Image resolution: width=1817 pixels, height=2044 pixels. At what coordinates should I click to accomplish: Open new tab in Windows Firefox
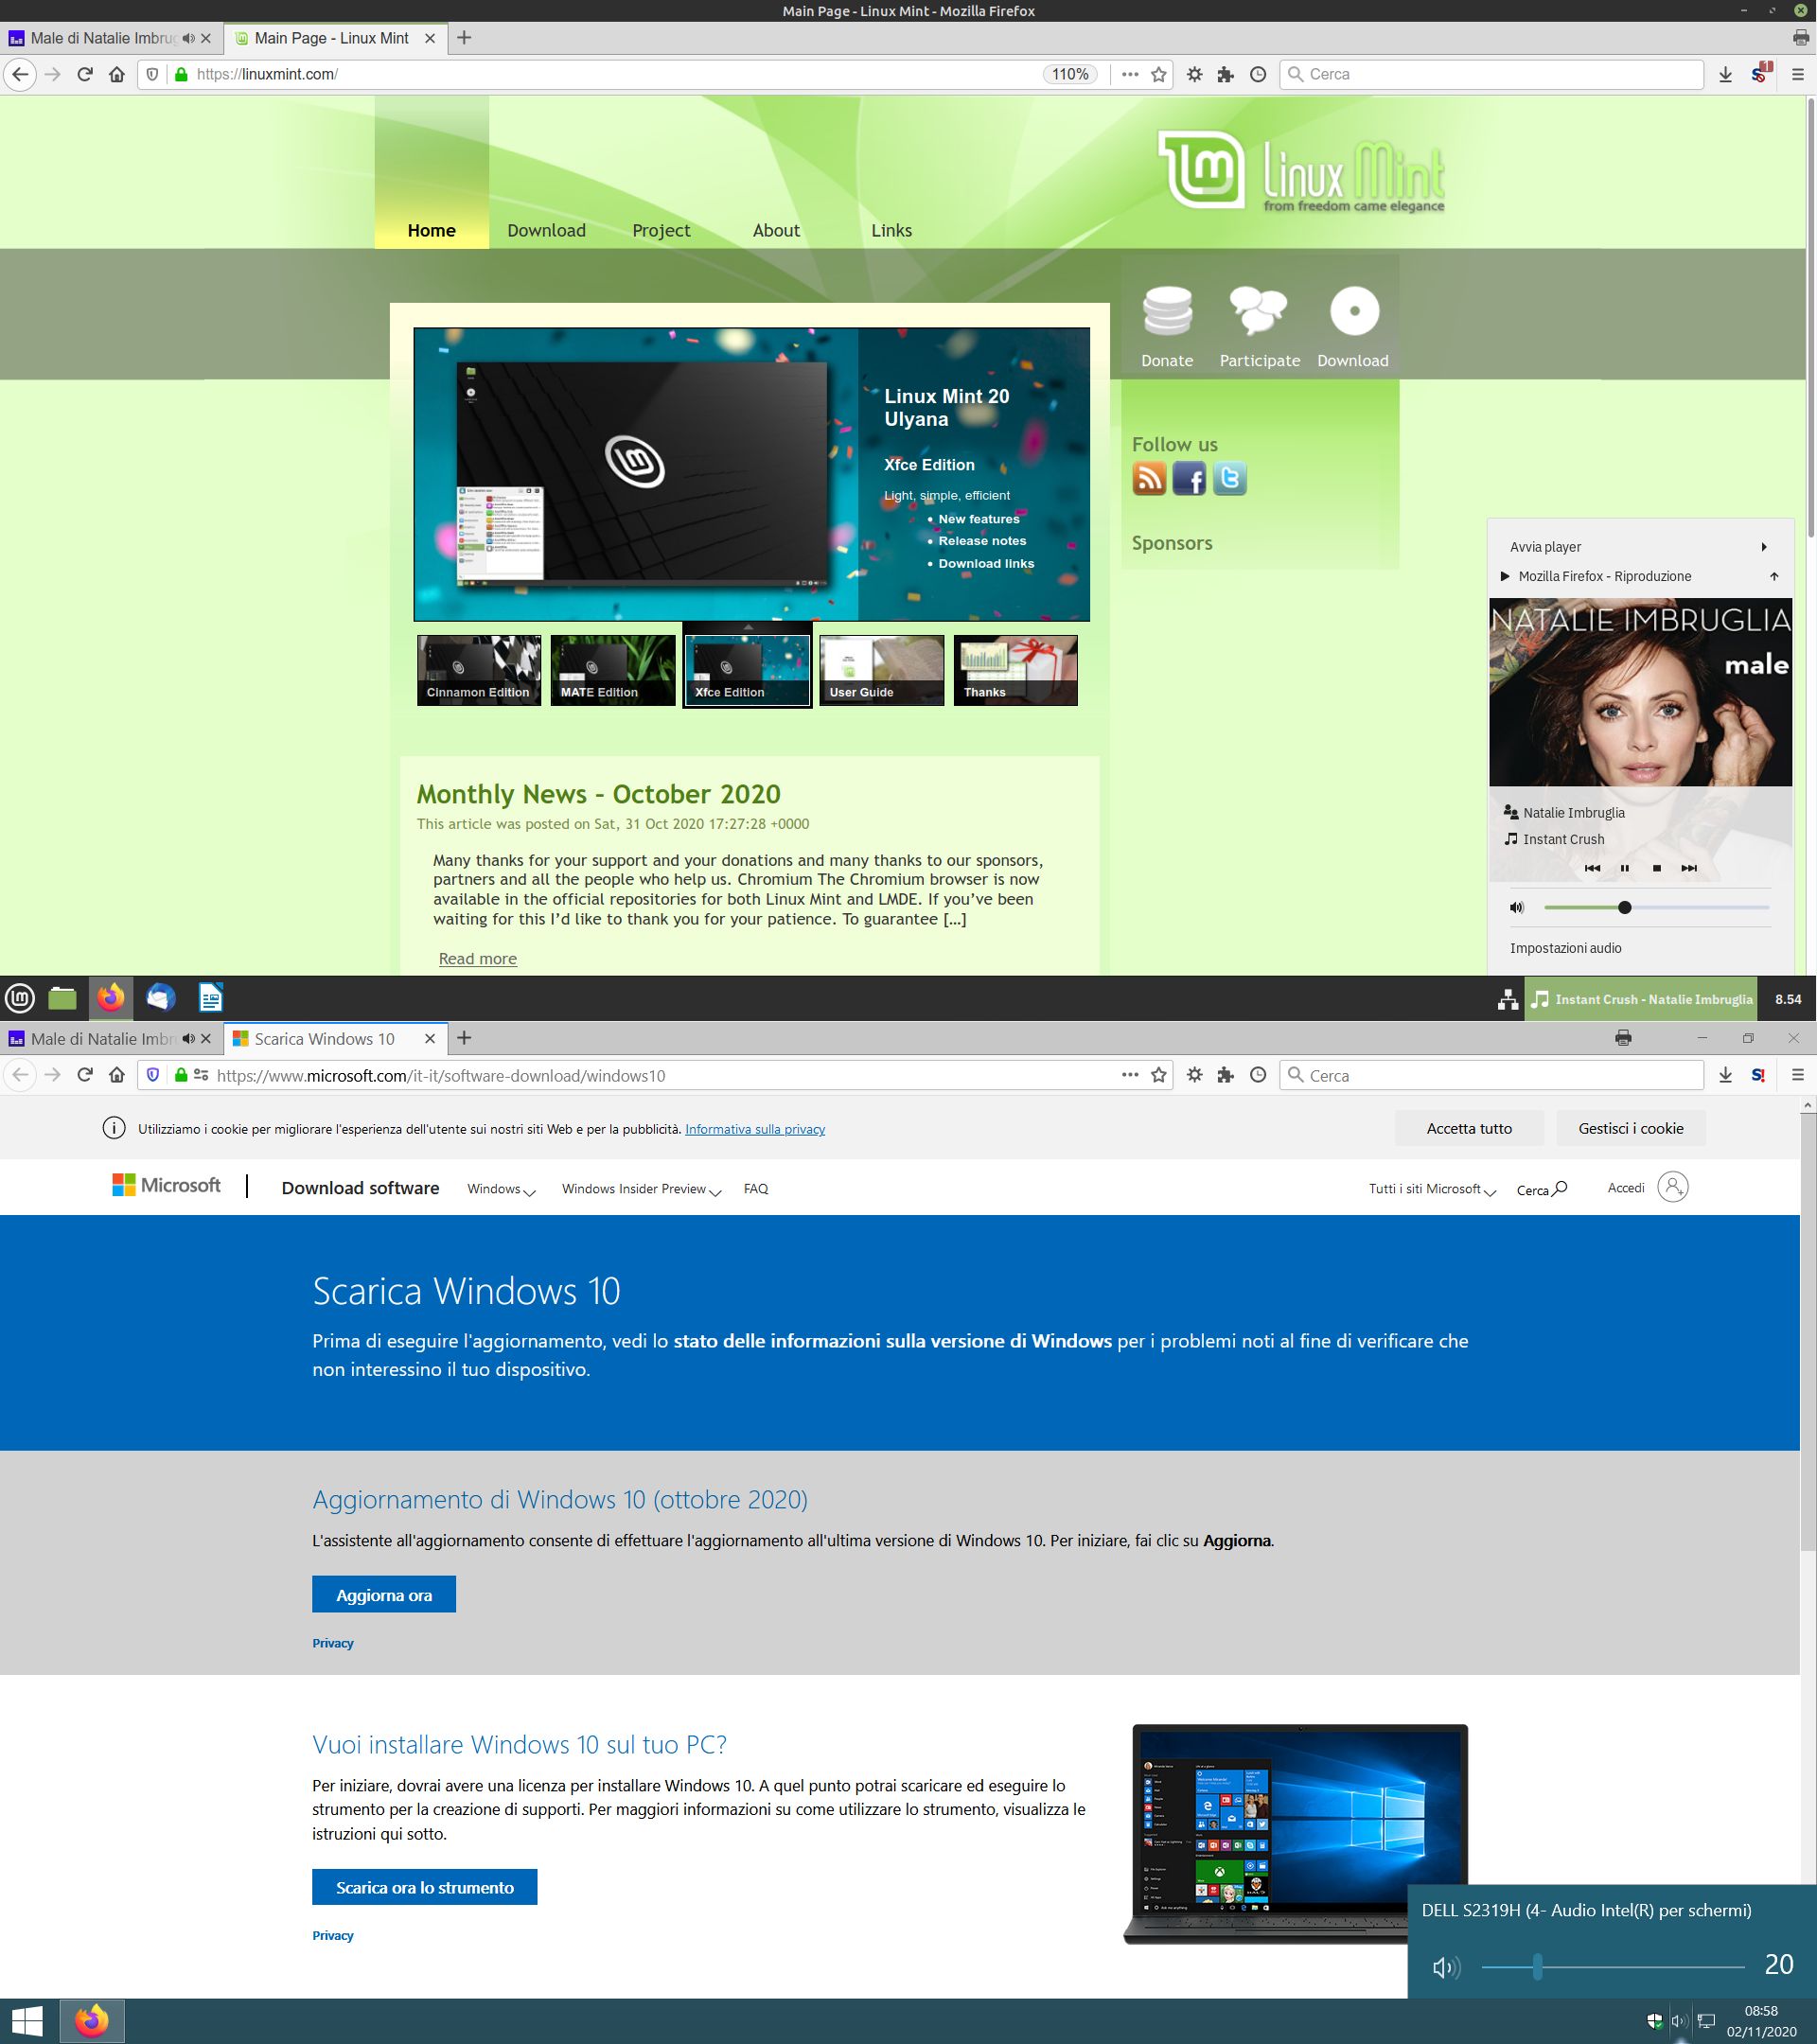[464, 1038]
